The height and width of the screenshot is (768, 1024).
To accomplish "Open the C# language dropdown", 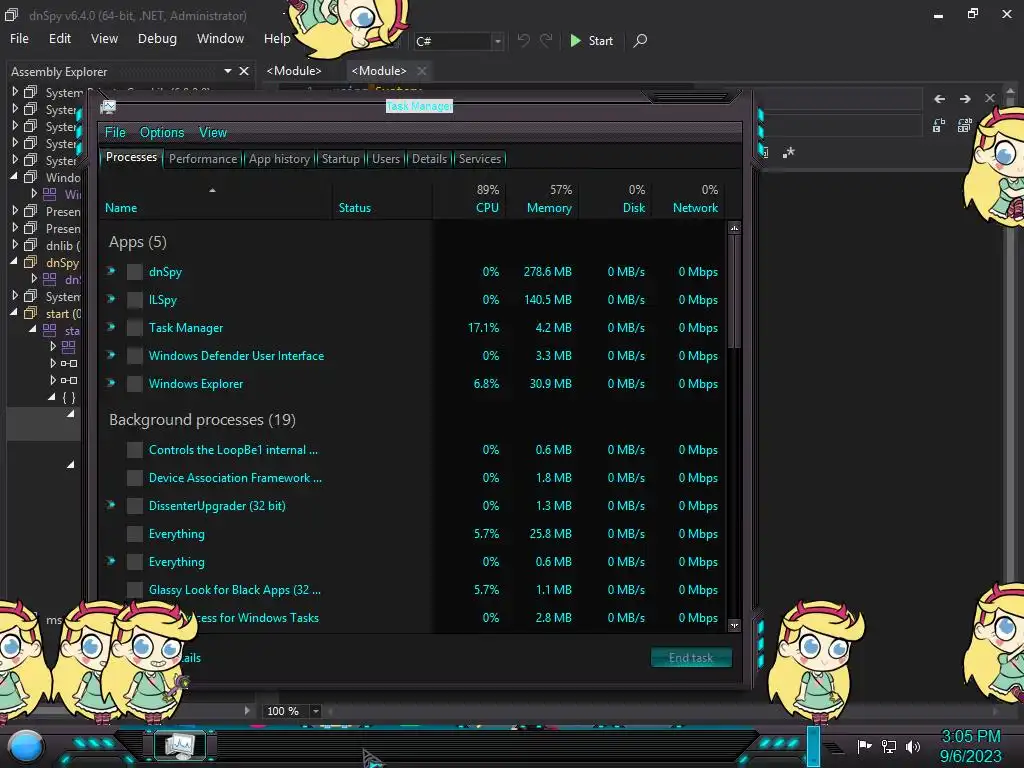I will [x=498, y=41].
